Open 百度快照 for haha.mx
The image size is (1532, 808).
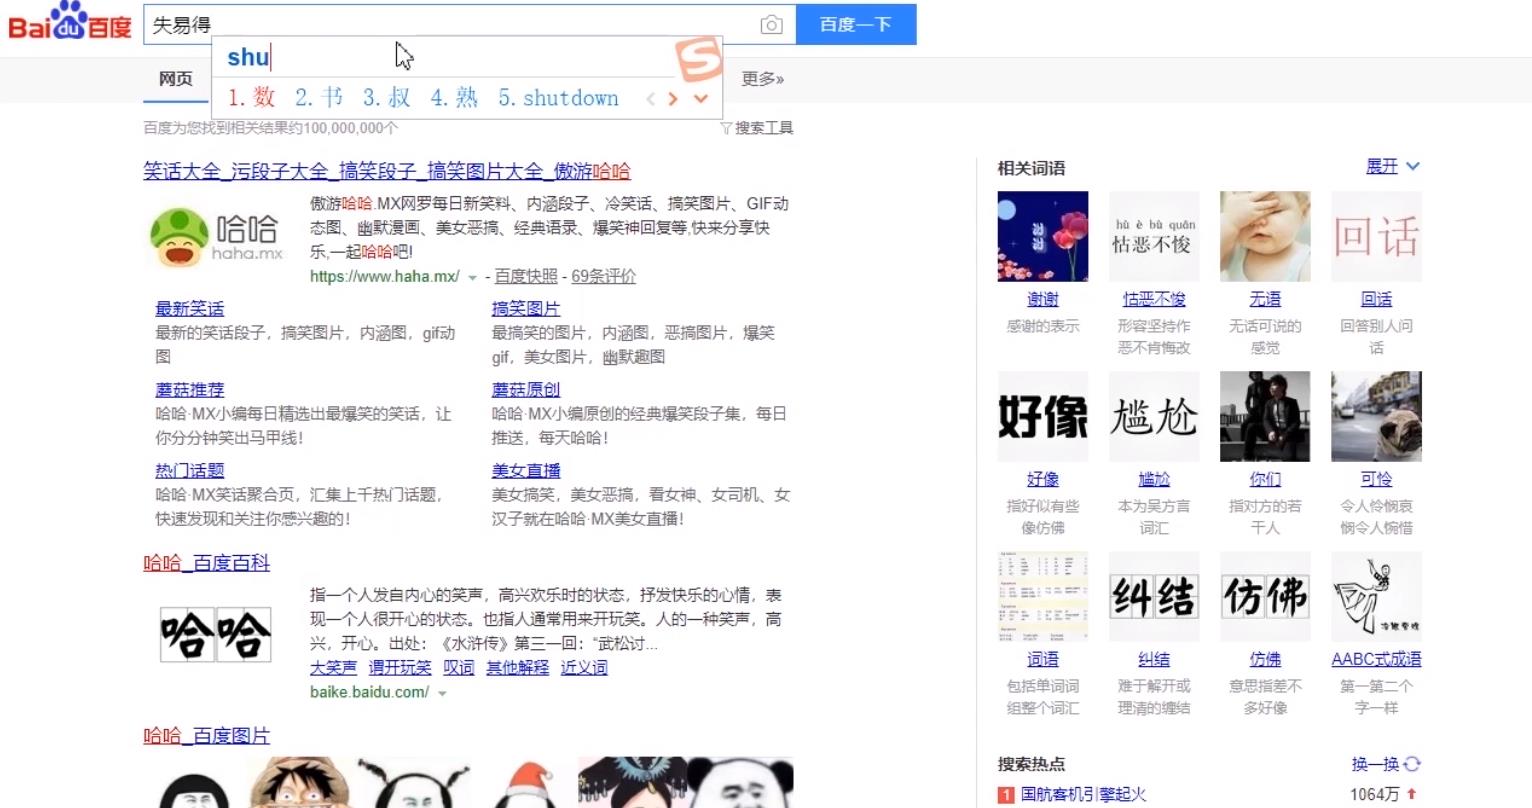coord(526,276)
